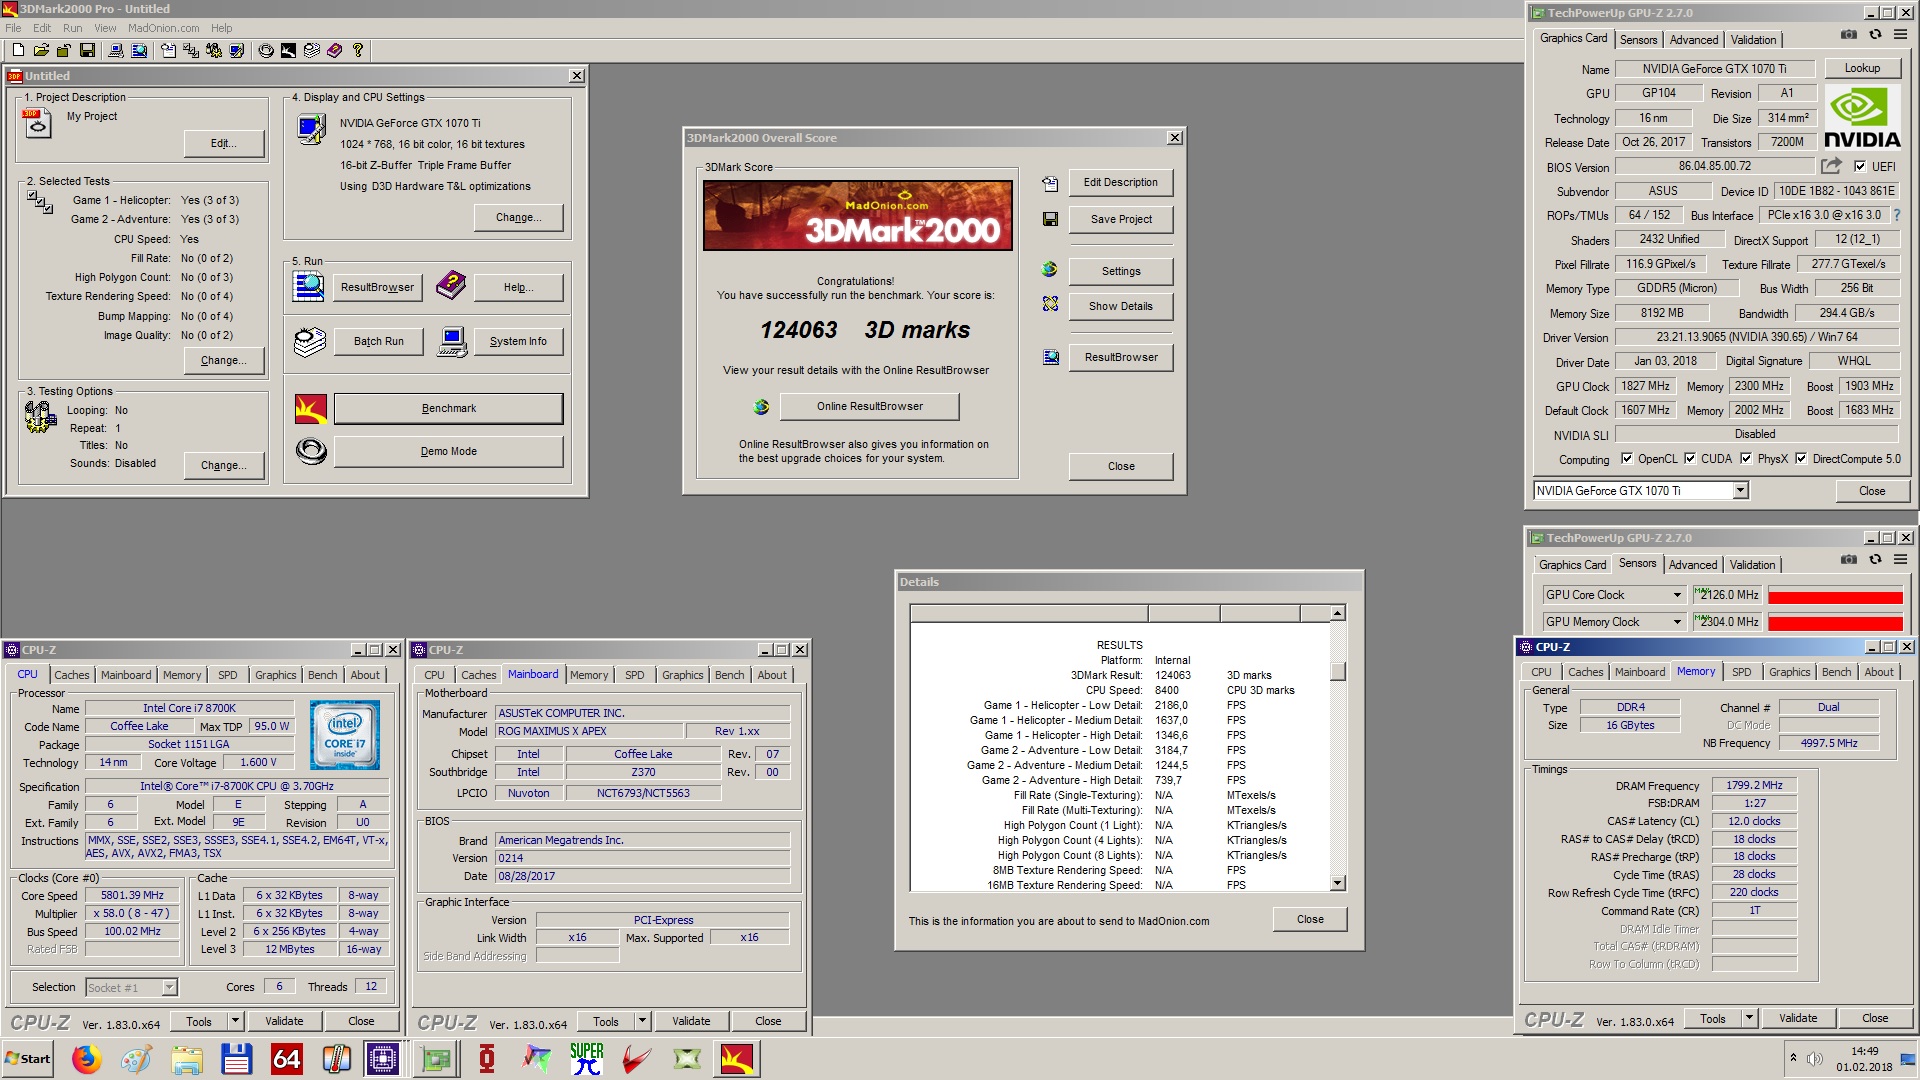Click the Save project floppy toolbar icon

(87, 50)
